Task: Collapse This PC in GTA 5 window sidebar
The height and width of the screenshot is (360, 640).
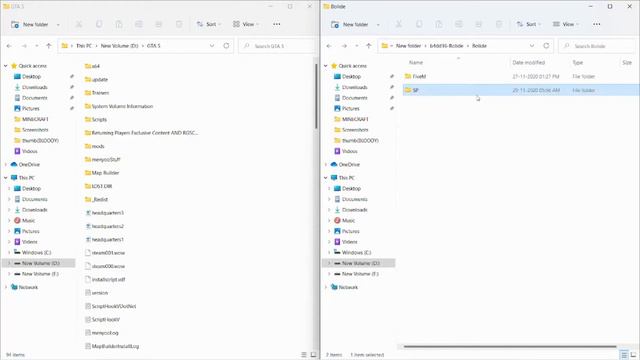Action: pos(6,178)
